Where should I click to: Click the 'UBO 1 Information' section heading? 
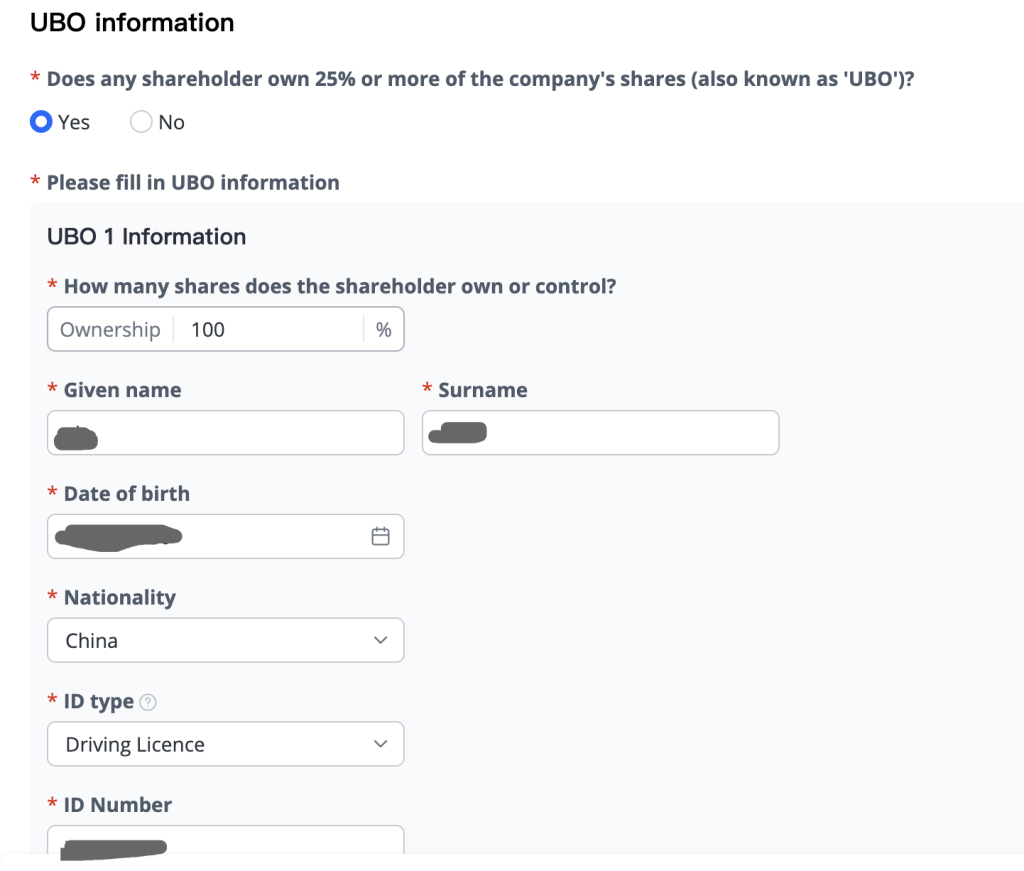pyautogui.click(x=146, y=236)
